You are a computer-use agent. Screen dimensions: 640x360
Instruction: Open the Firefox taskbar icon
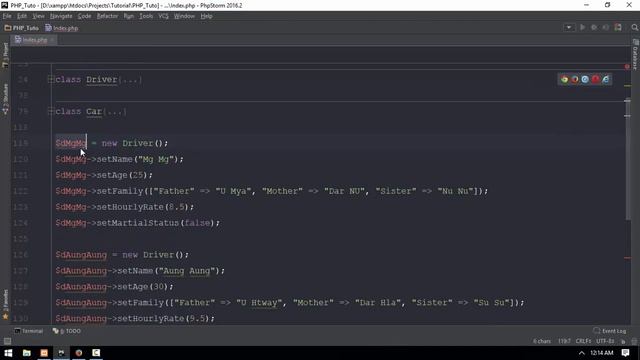click(x=79, y=353)
